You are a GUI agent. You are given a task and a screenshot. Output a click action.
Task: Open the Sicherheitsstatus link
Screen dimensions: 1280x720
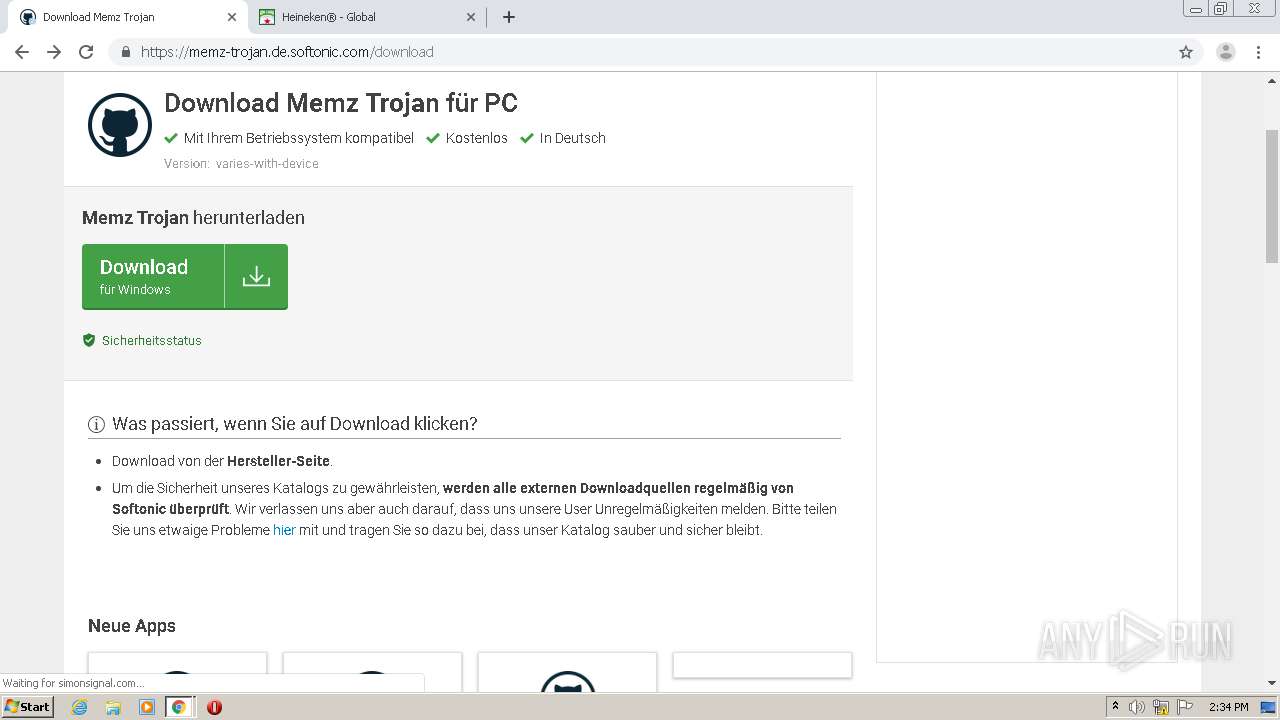click(152, 341)
